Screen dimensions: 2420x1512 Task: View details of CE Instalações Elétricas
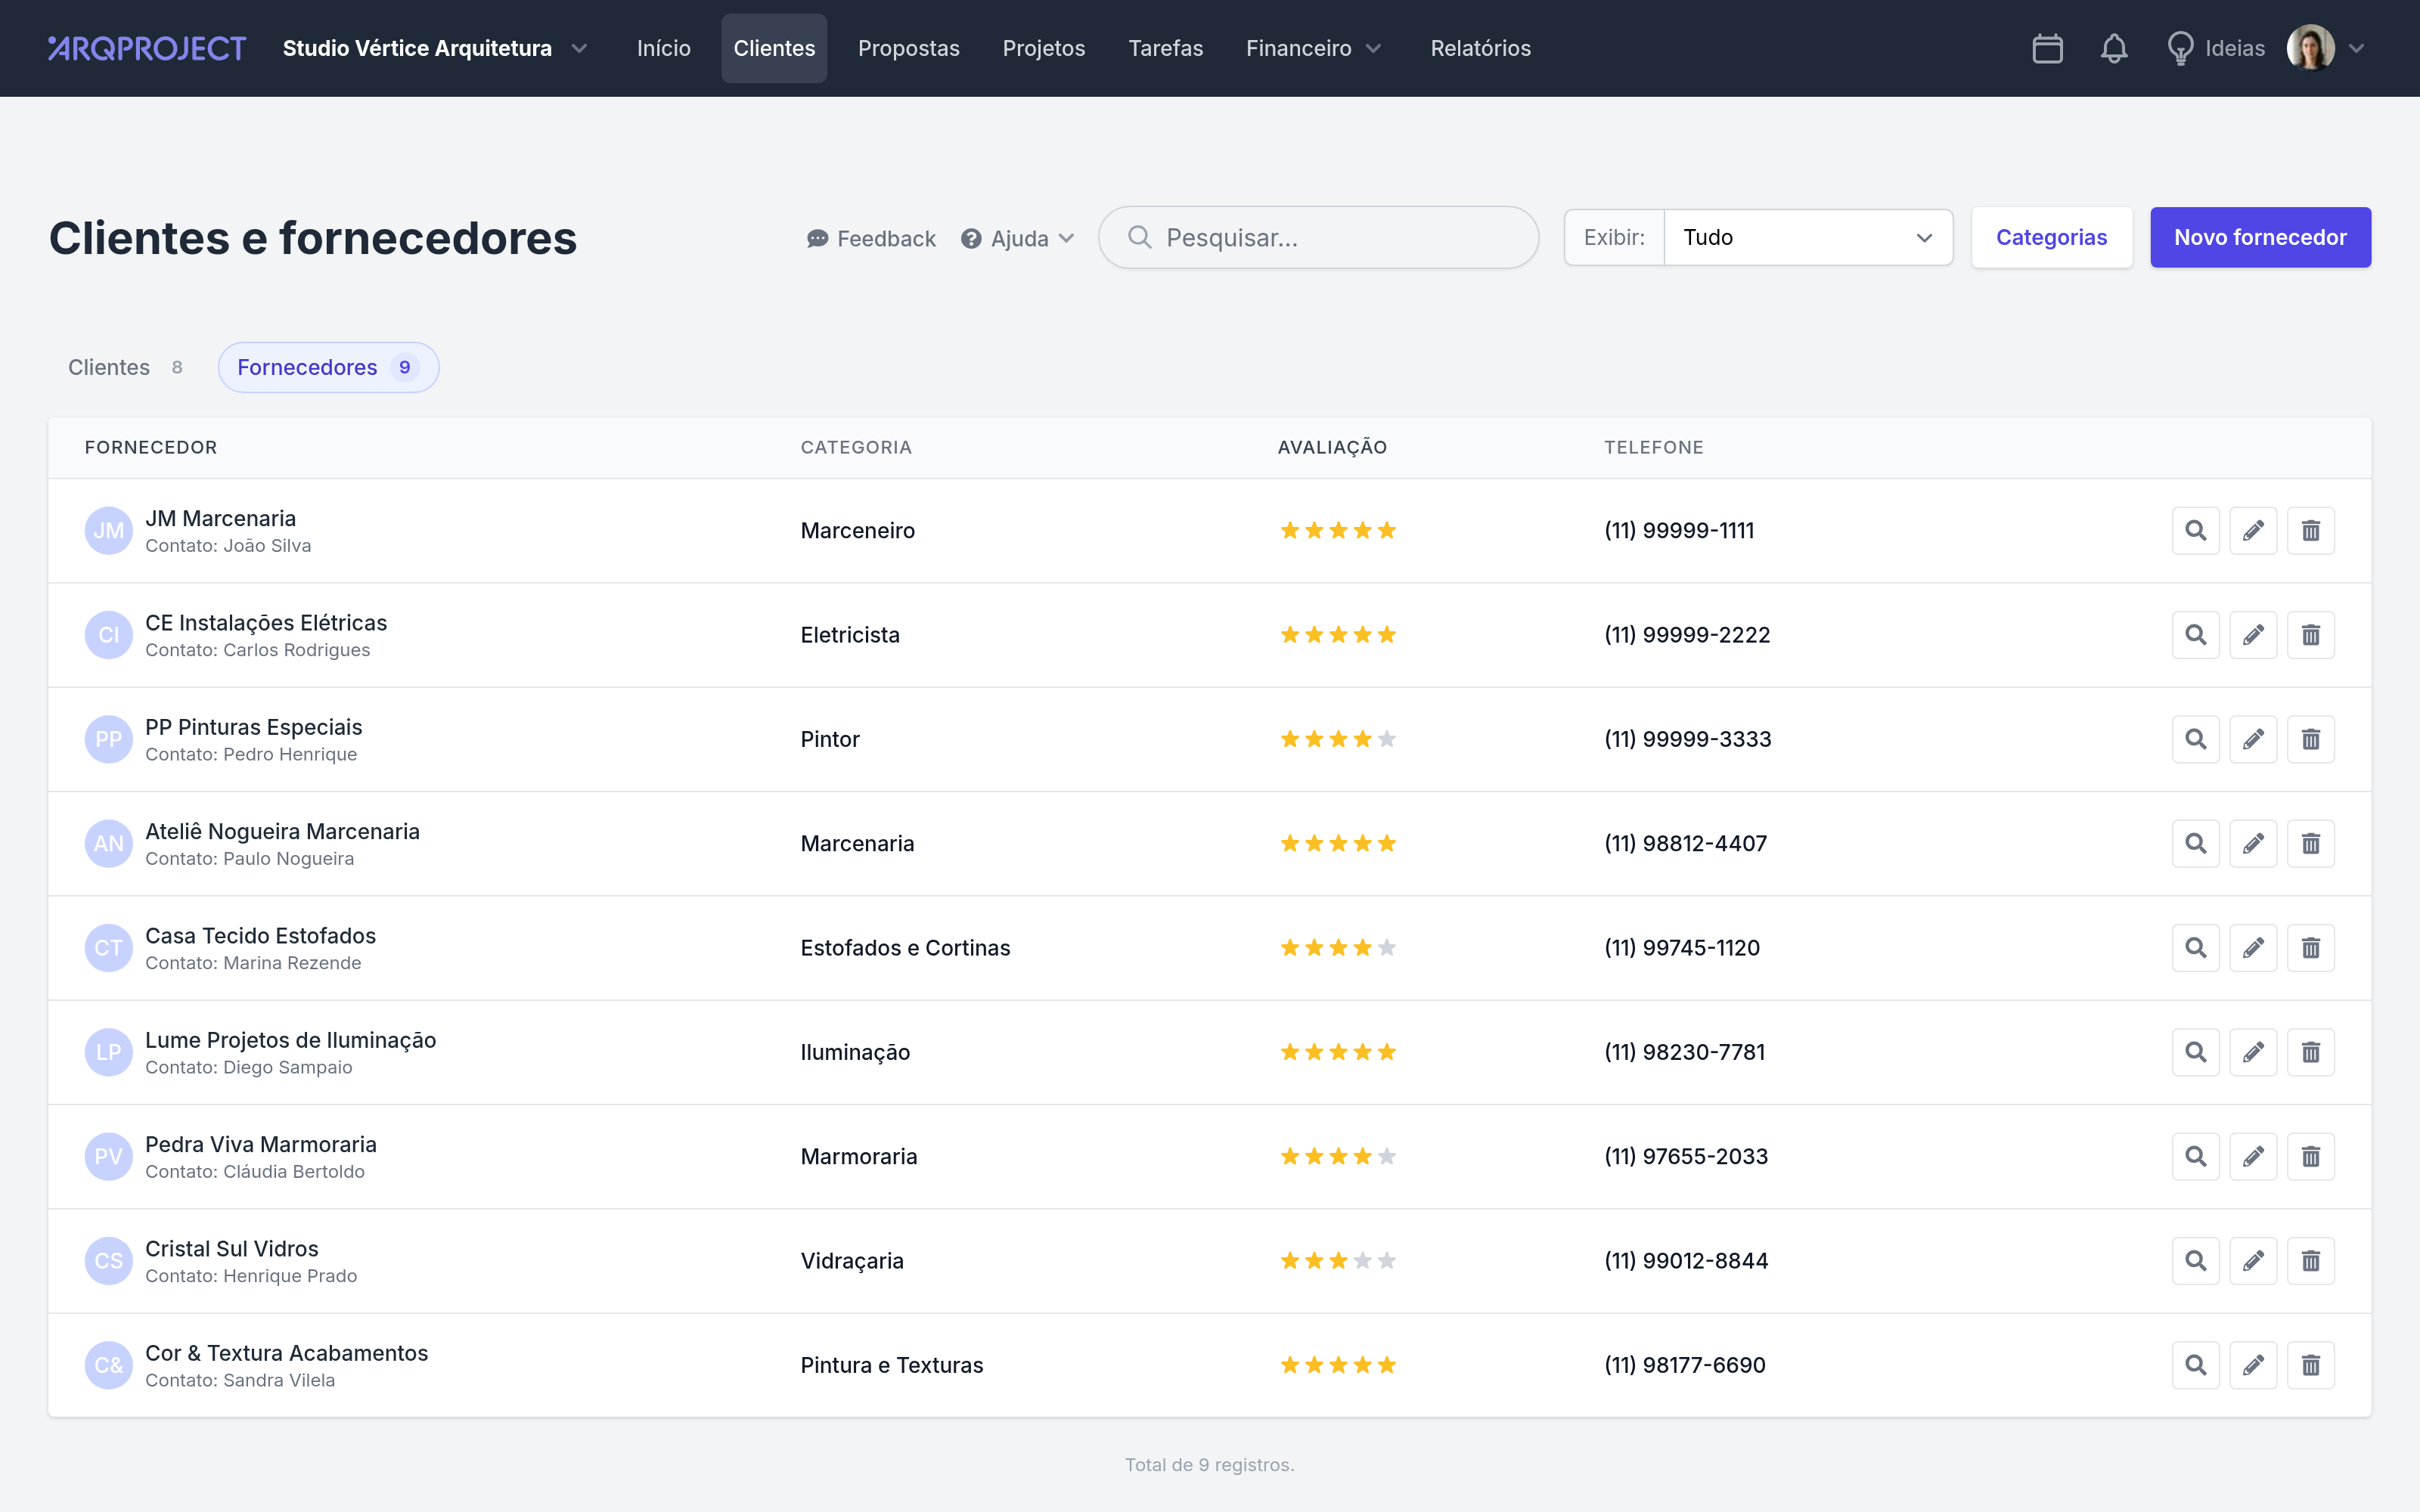pos(2195,635)
